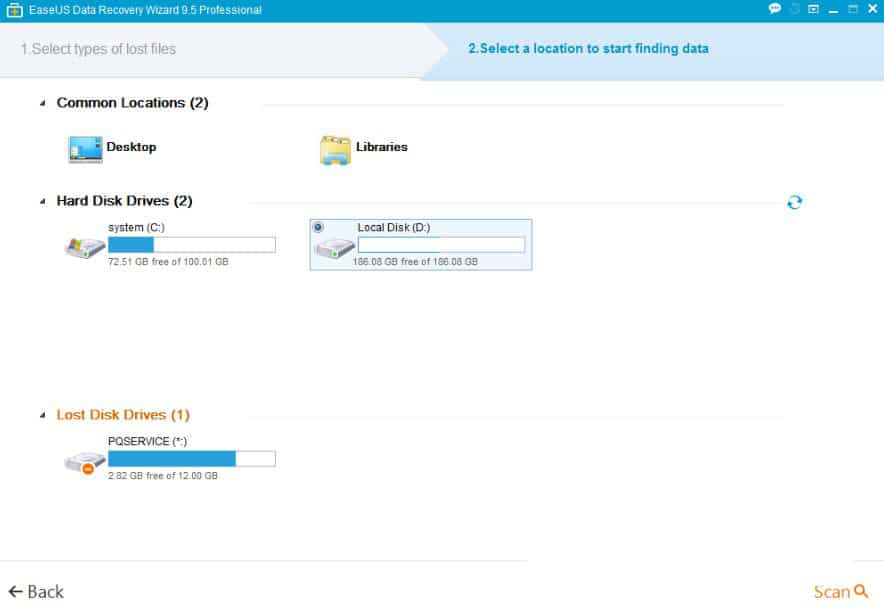Click the 'Common Locations (2)' heading
This screenshot has width=884, height=613.
[132, 103]
